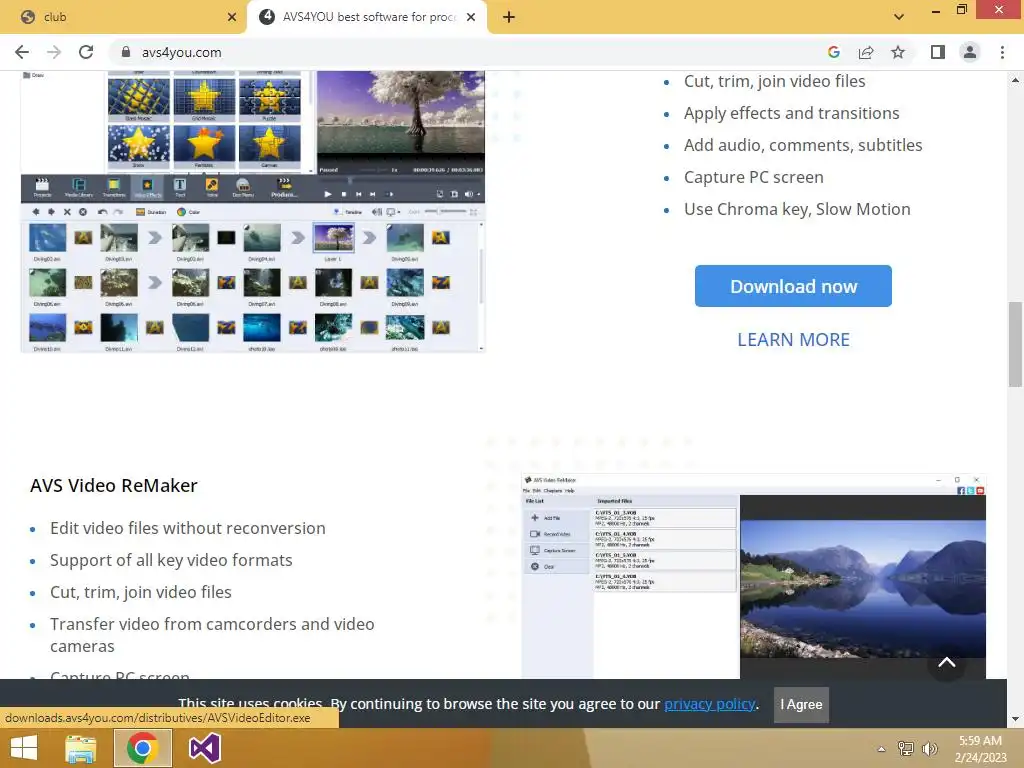Close the 'club' tab
The width and height of the screenshot is (1024, 768).
[232, 17]
